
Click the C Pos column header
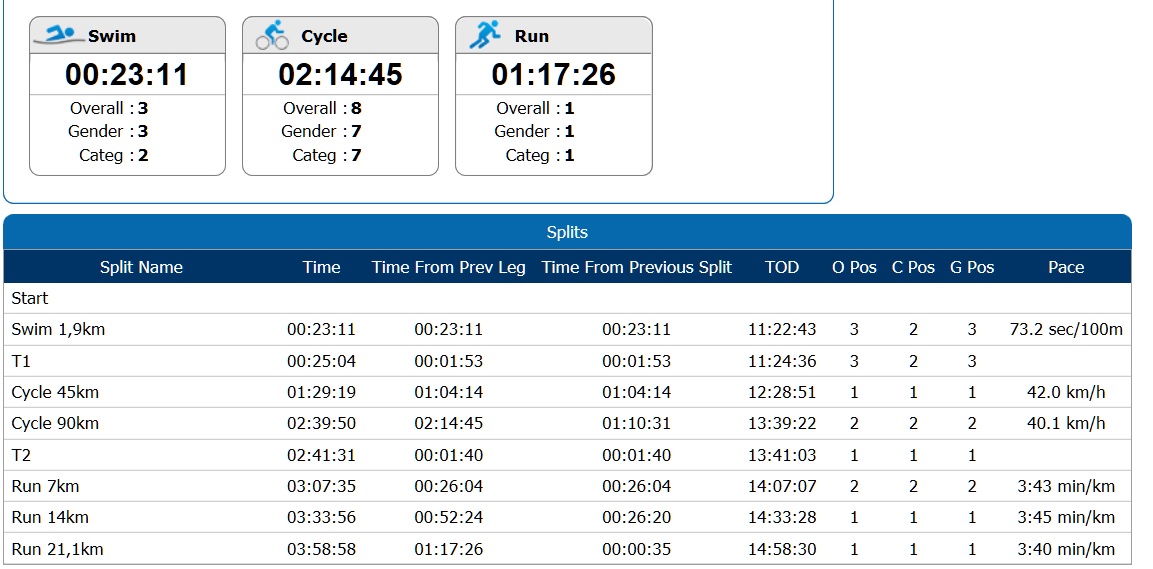coord(913,267)
